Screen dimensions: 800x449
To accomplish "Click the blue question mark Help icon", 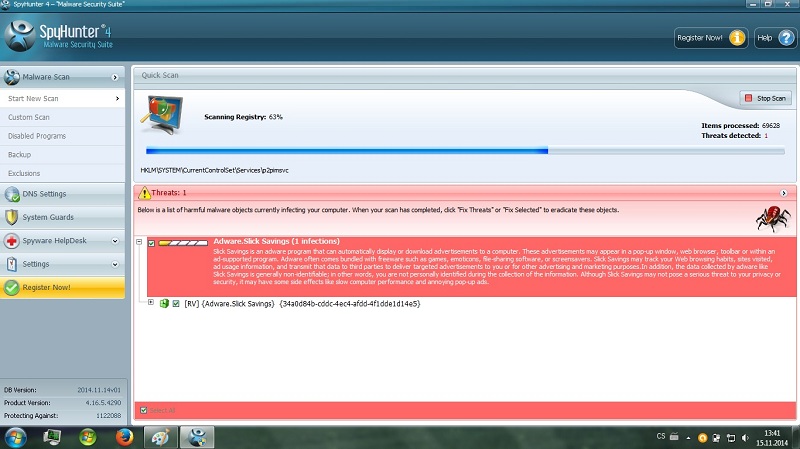I will pyautogui.click(x=786, y=38).
